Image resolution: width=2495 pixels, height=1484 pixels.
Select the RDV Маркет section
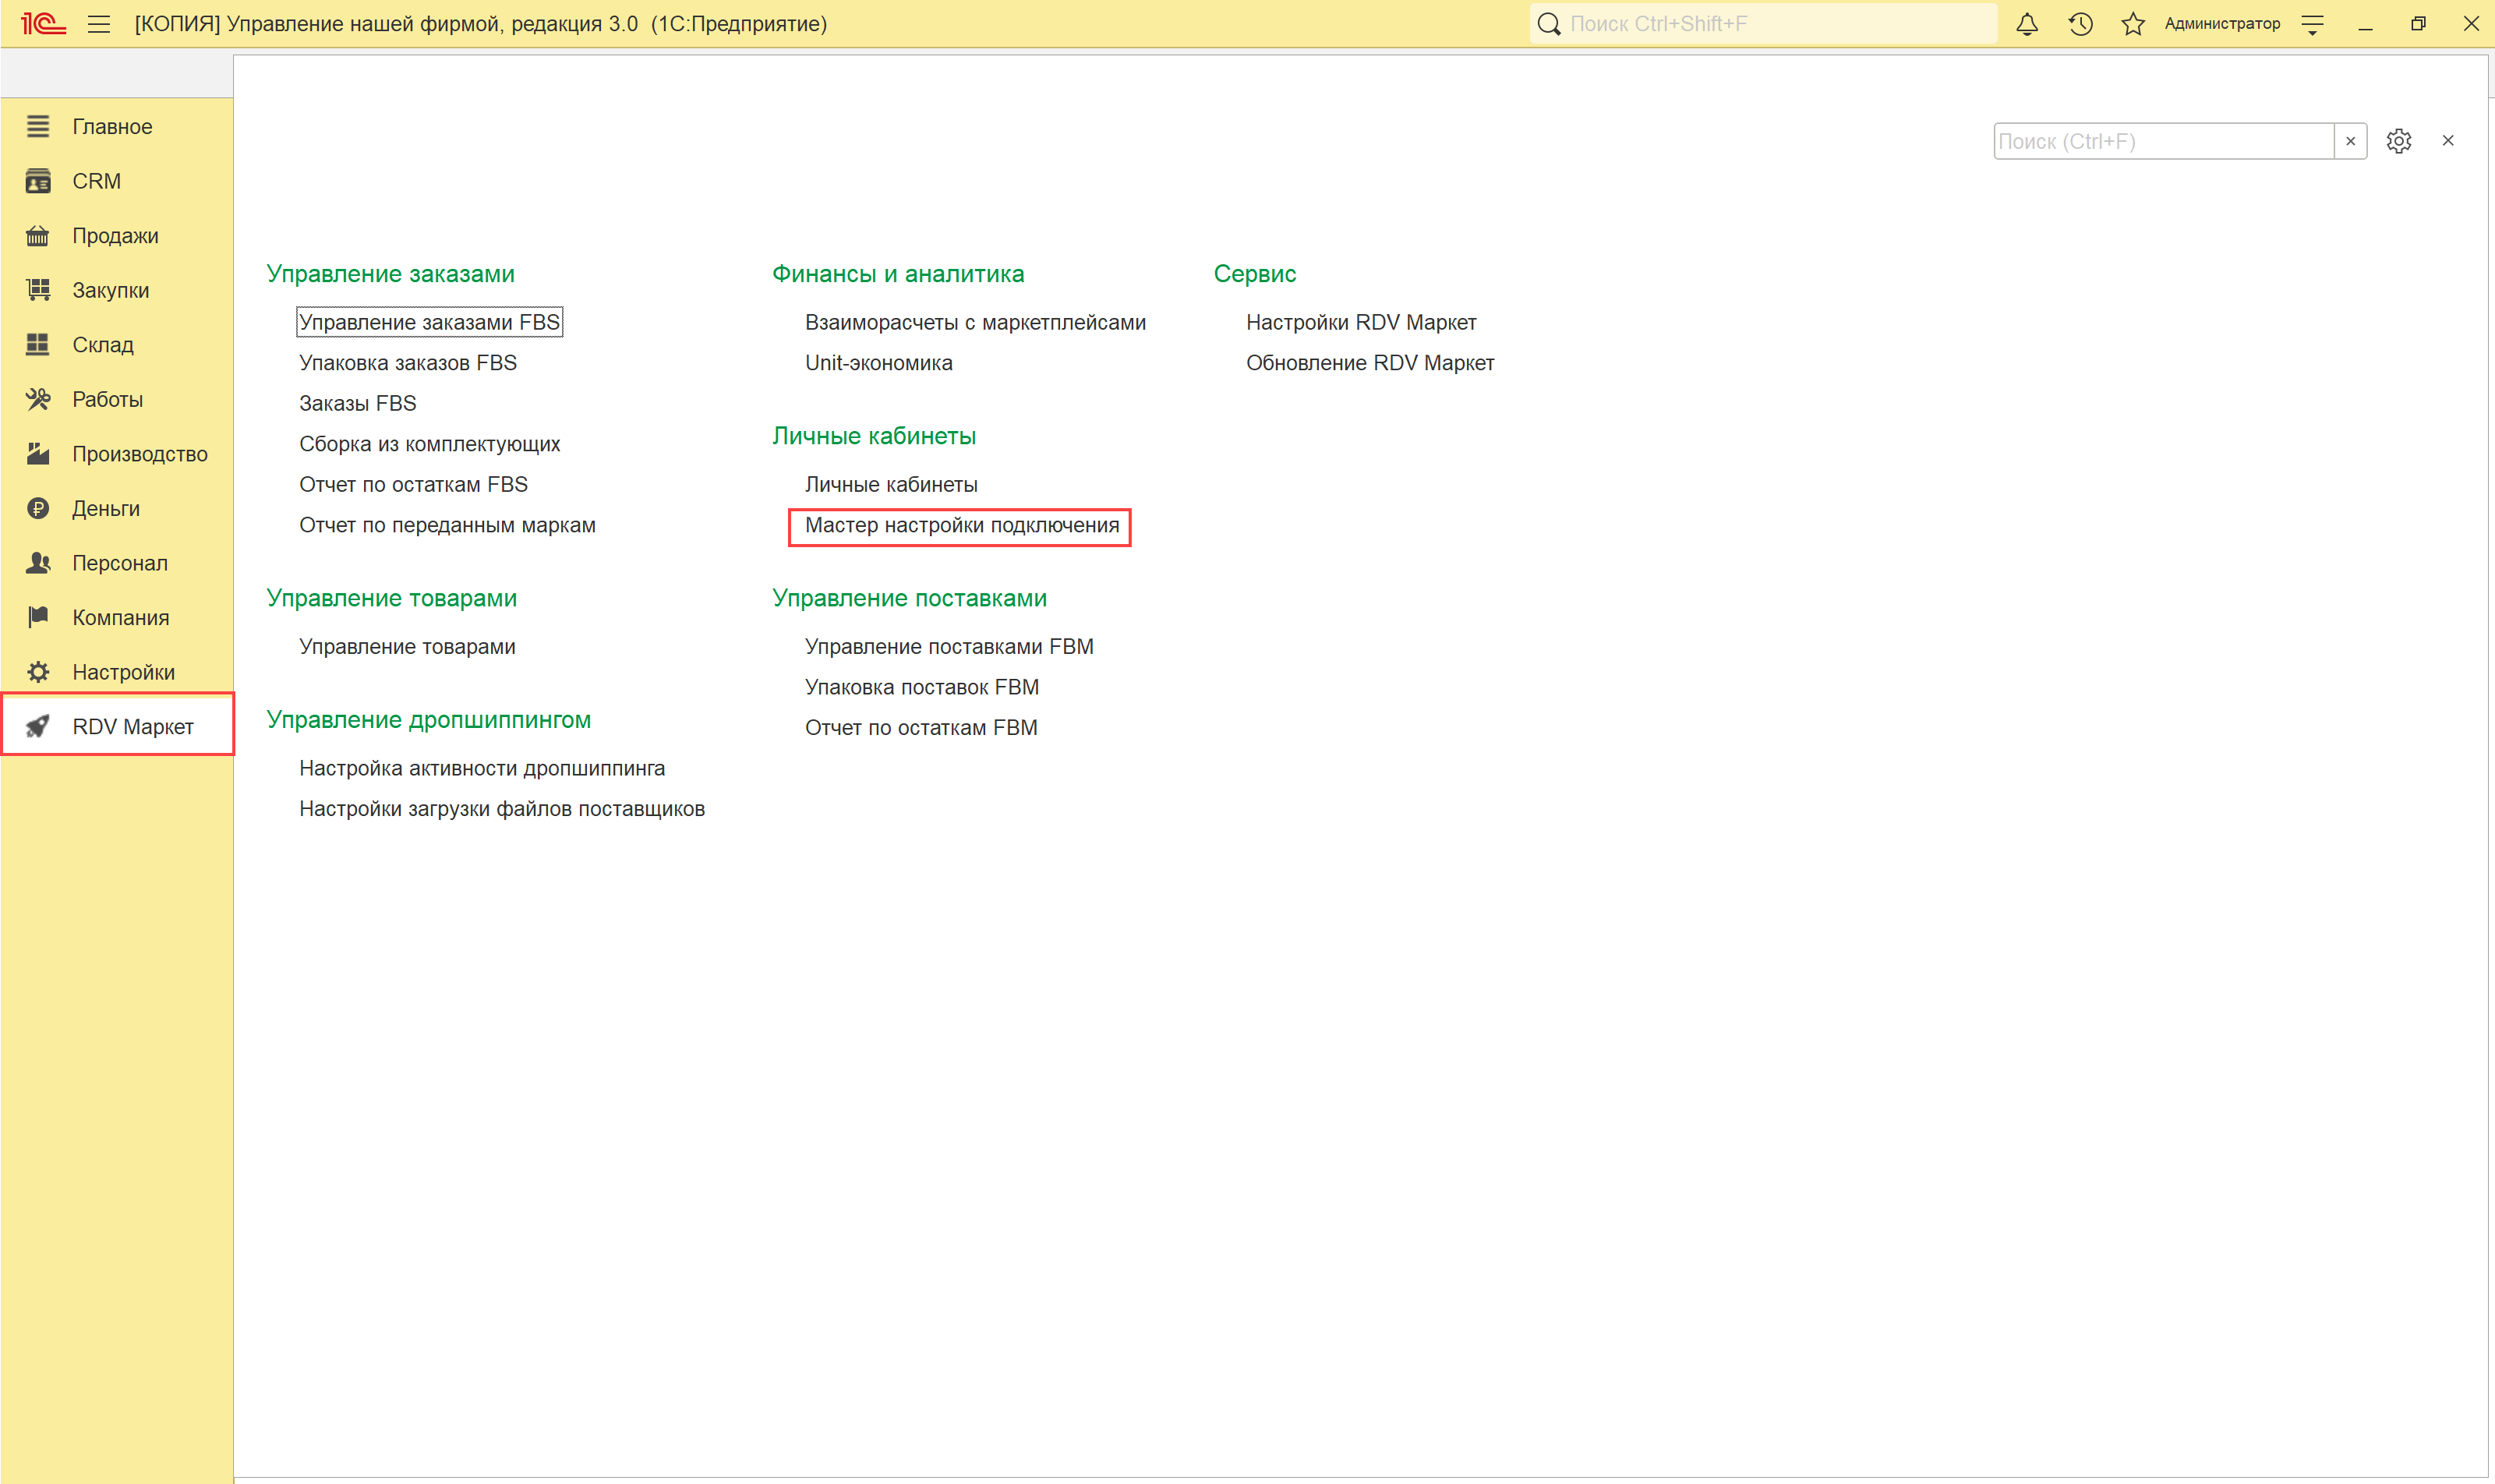point(117,726)
